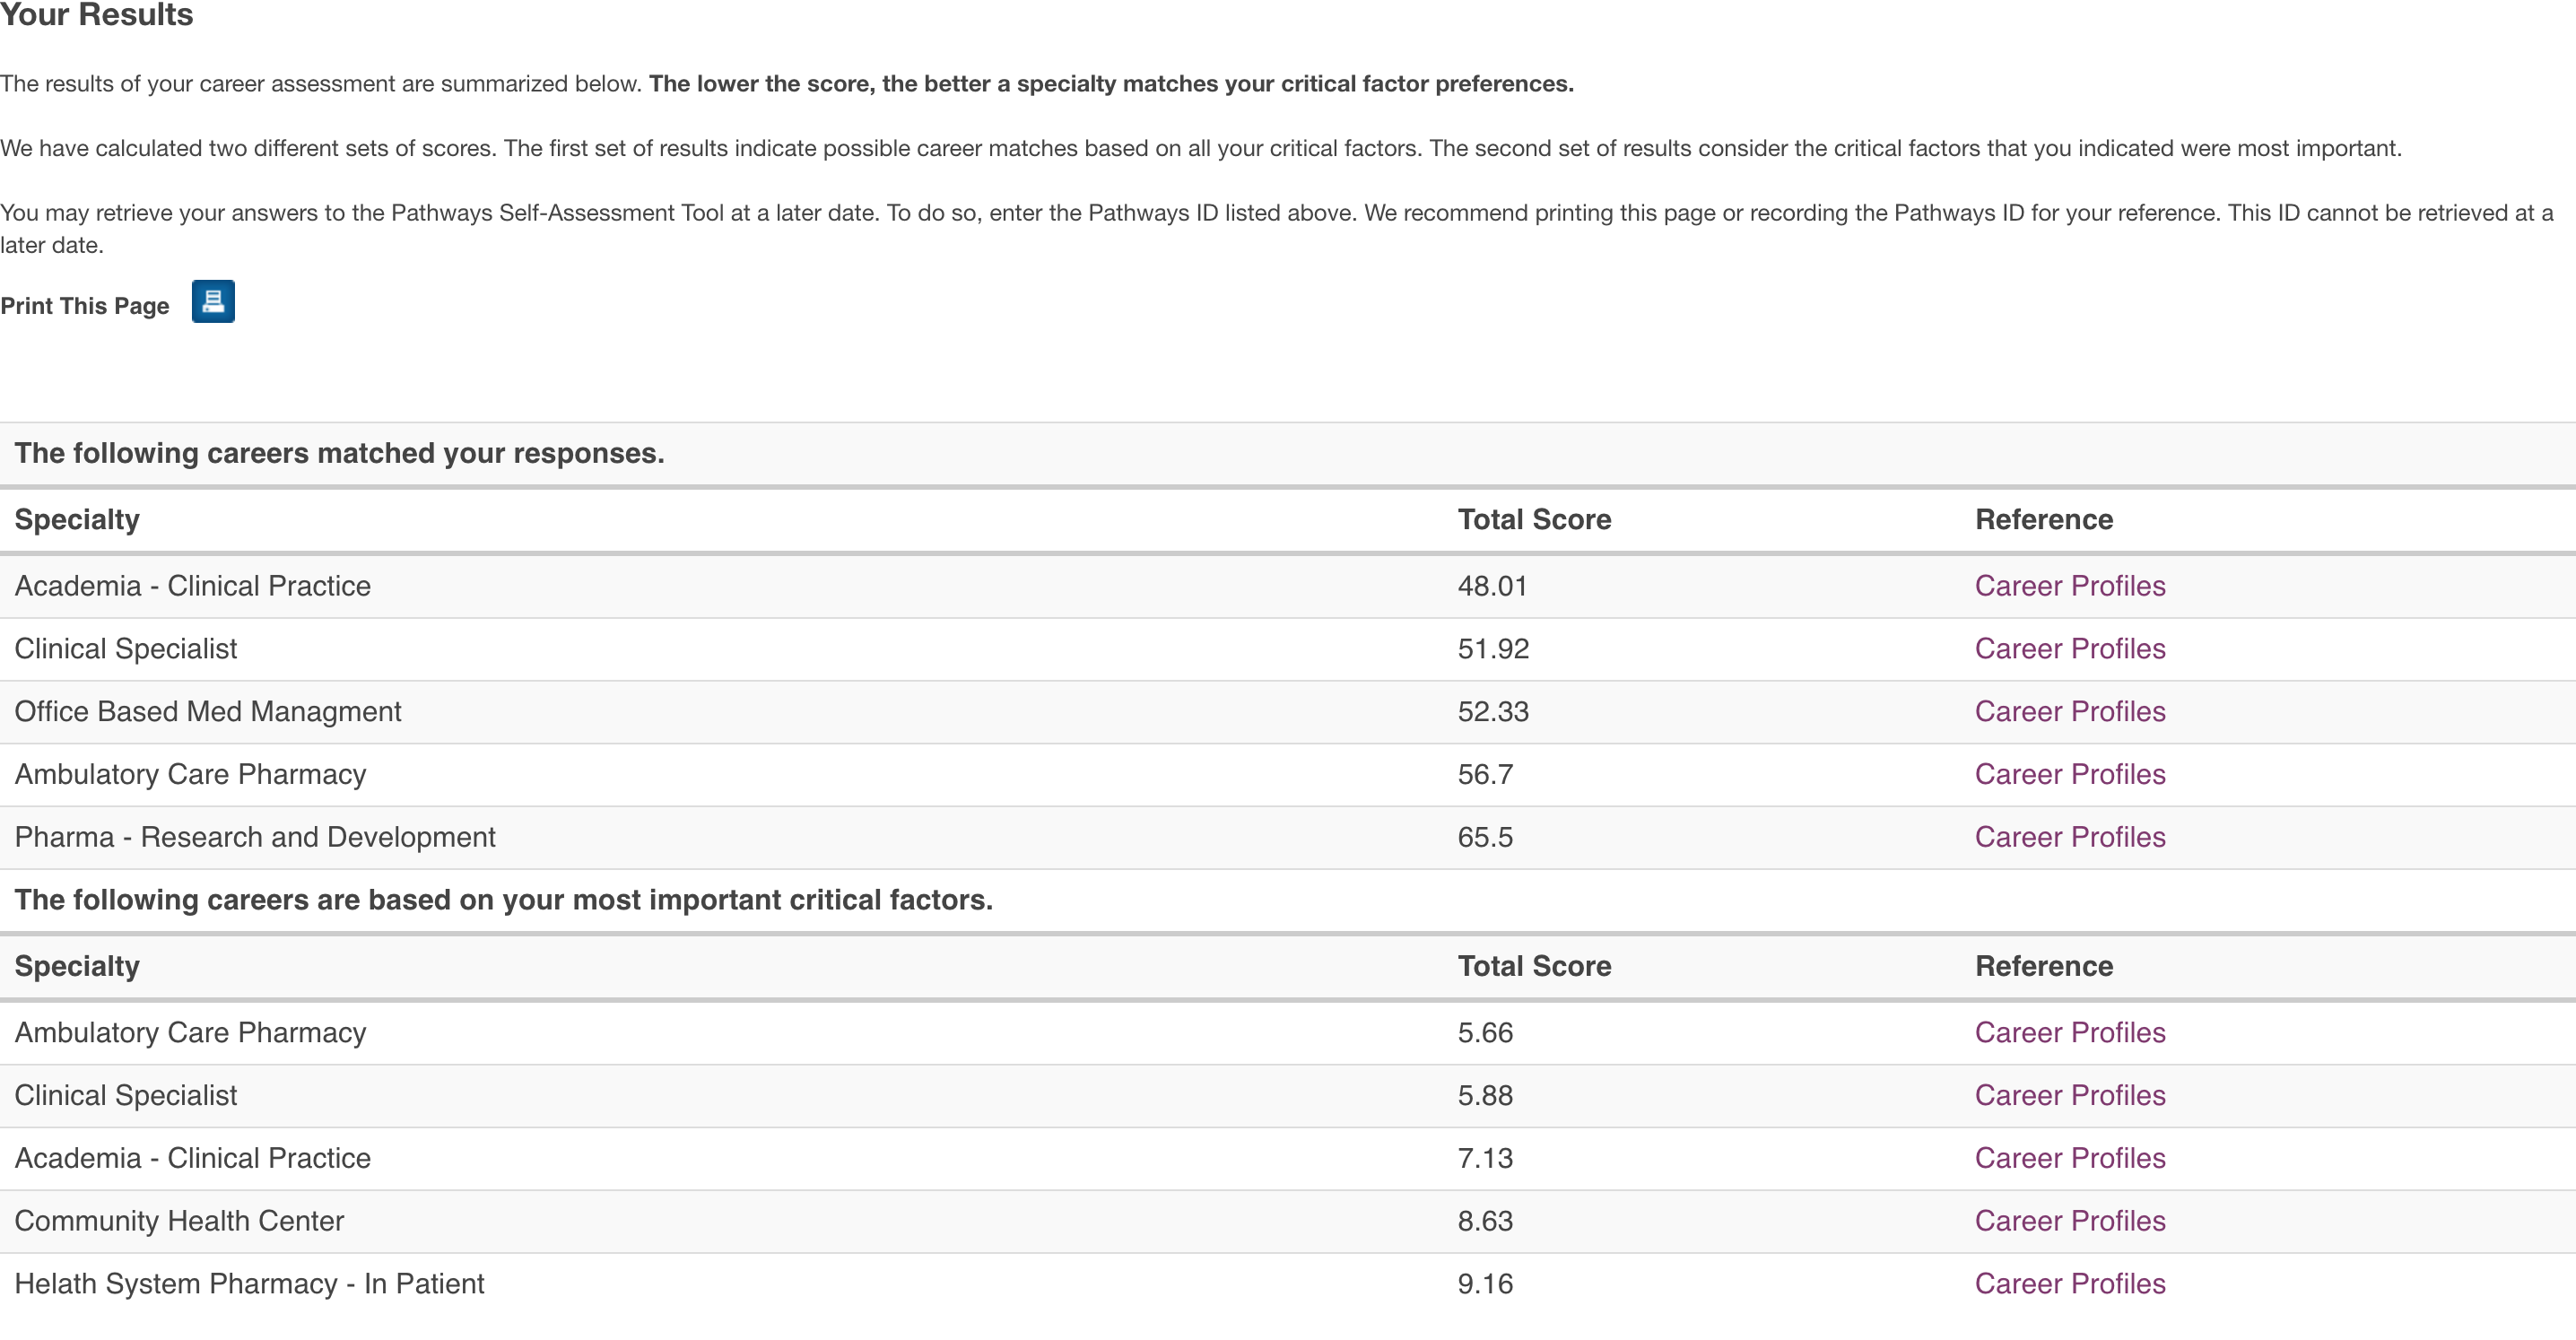Select the 'Office Based Med Managment' specialty name

[x=208, y=712]
